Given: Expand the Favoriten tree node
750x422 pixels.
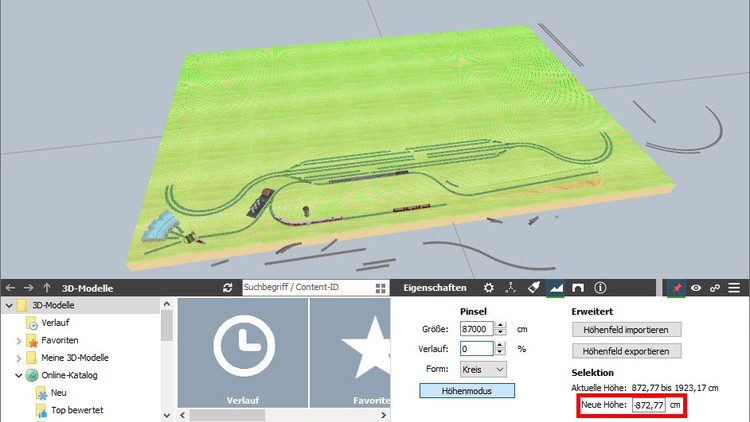Looking at the screenshot, I should pos(19,341).
